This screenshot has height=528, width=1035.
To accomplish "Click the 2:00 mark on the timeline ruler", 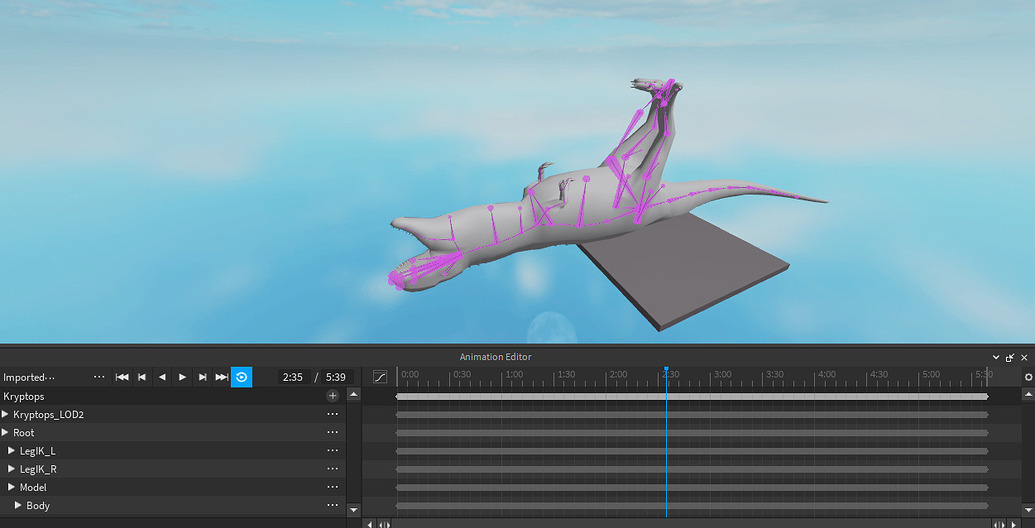I will tap(618, 374).
